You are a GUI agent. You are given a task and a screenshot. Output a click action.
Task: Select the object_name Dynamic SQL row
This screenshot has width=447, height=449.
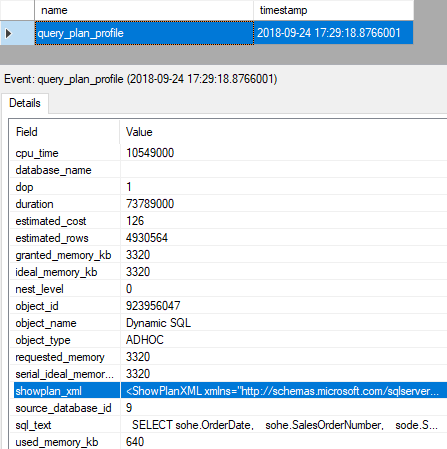coord(229,323)
